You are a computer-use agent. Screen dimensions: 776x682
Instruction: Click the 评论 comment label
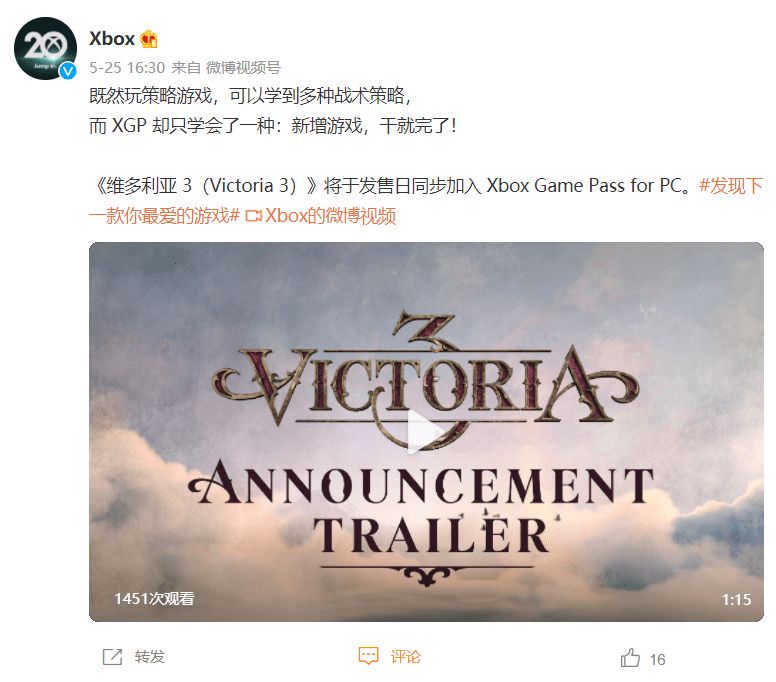click(x=405, y=657)
